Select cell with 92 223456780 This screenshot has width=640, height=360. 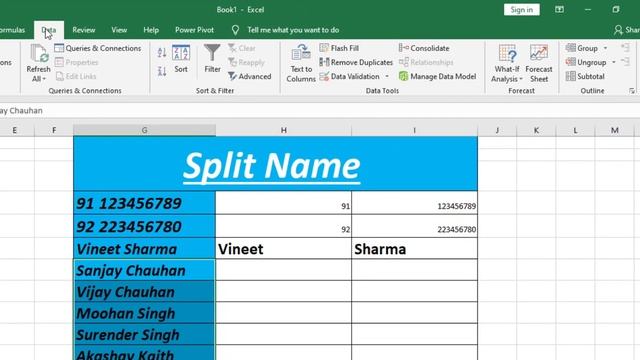coord(144,226)
